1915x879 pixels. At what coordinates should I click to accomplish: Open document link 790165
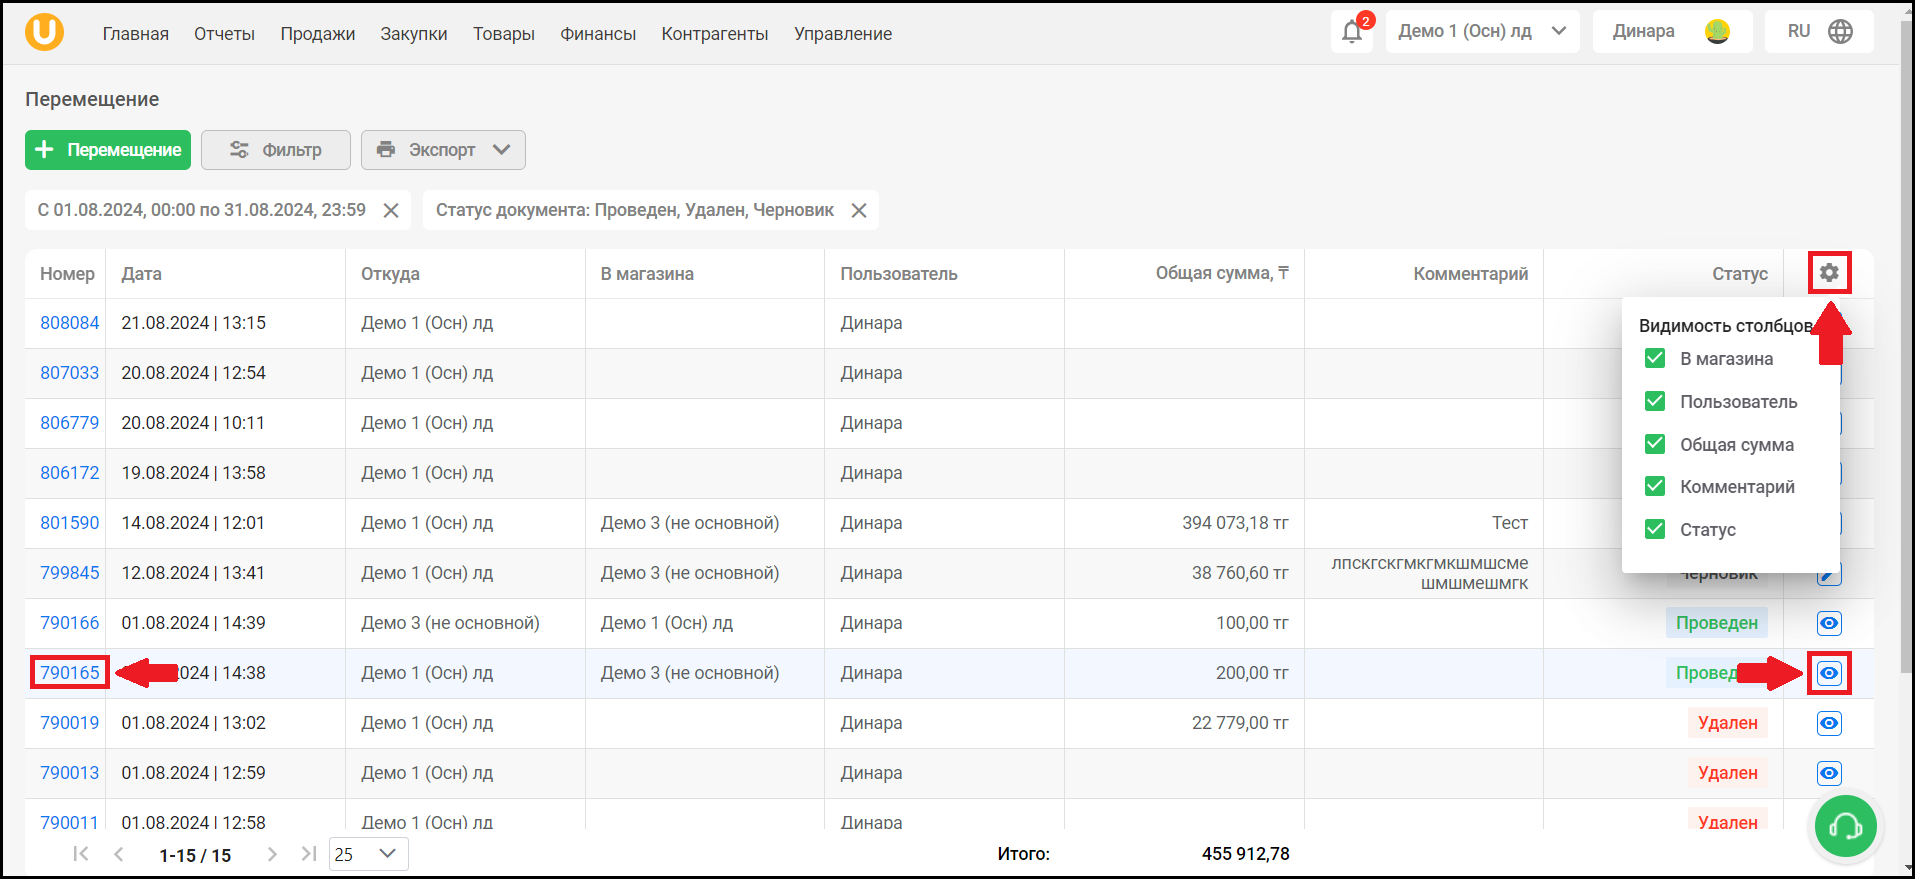(70, 673)
